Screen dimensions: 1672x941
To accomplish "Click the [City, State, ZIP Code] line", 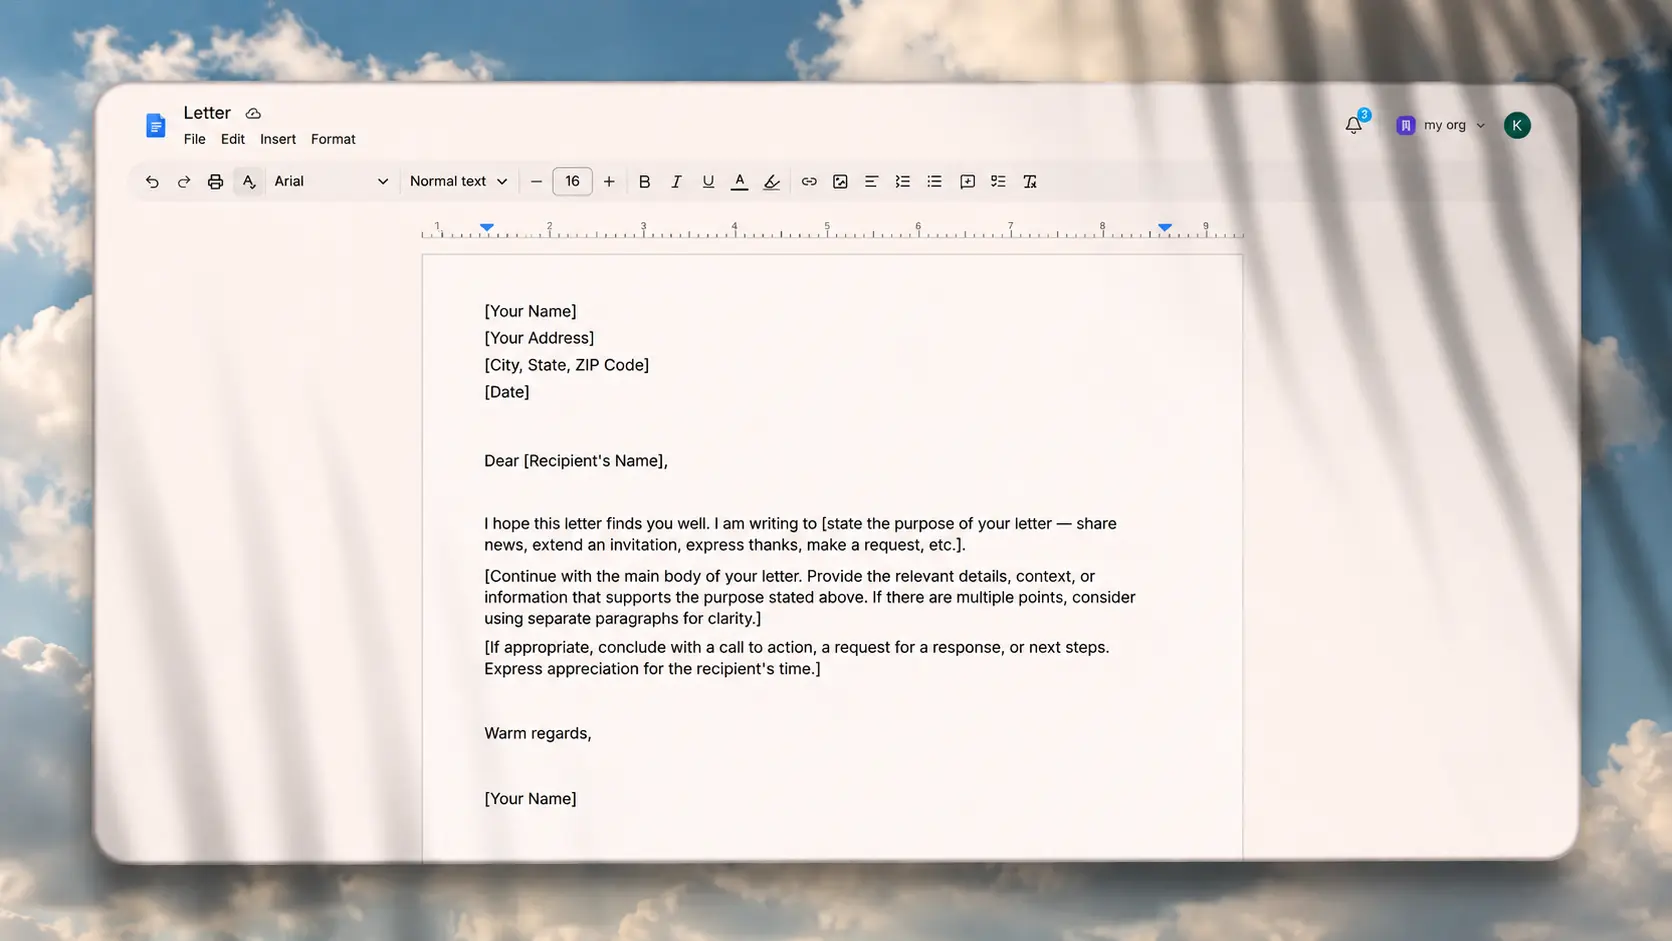I will point(567,365).
